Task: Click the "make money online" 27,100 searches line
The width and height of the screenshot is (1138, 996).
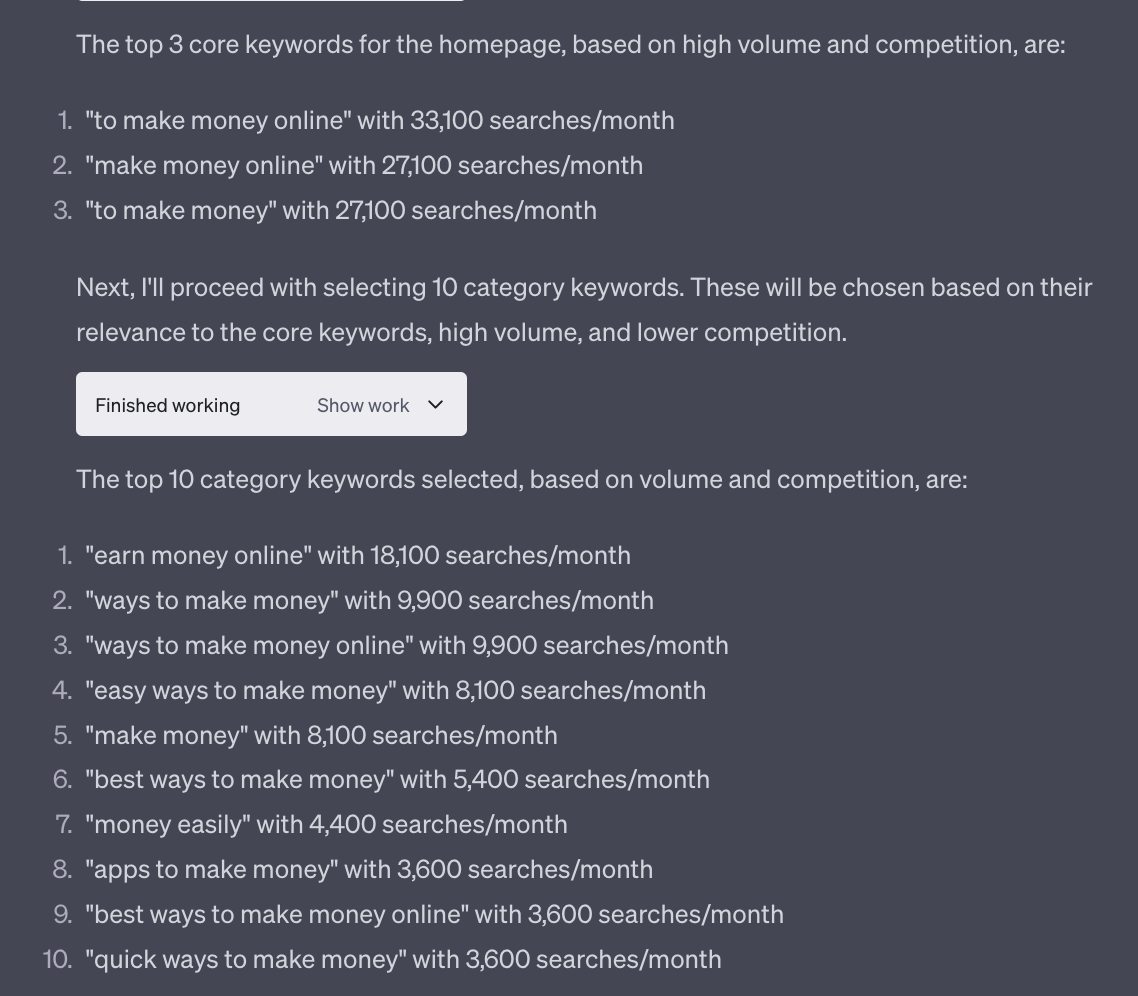Action: [364, 165]
